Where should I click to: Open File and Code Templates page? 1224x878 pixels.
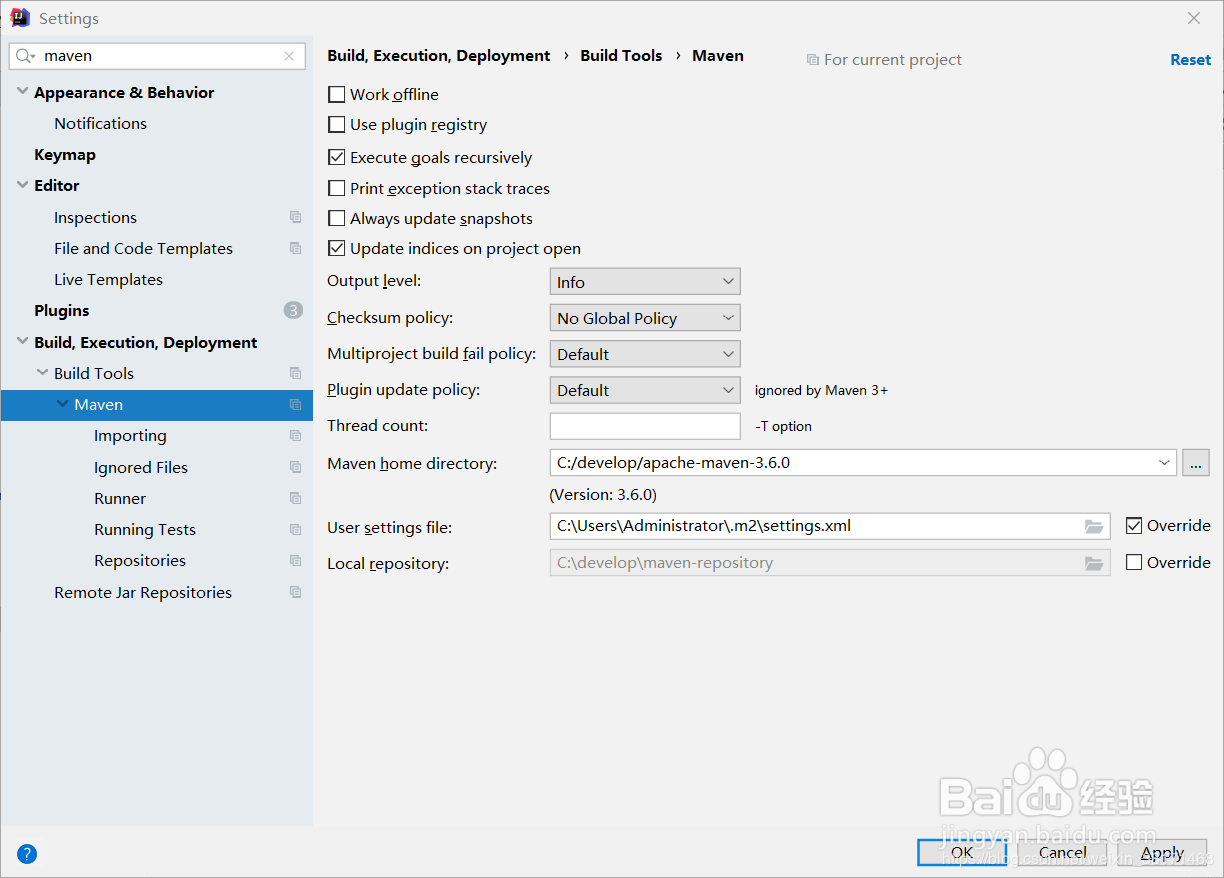coord(143,248)
